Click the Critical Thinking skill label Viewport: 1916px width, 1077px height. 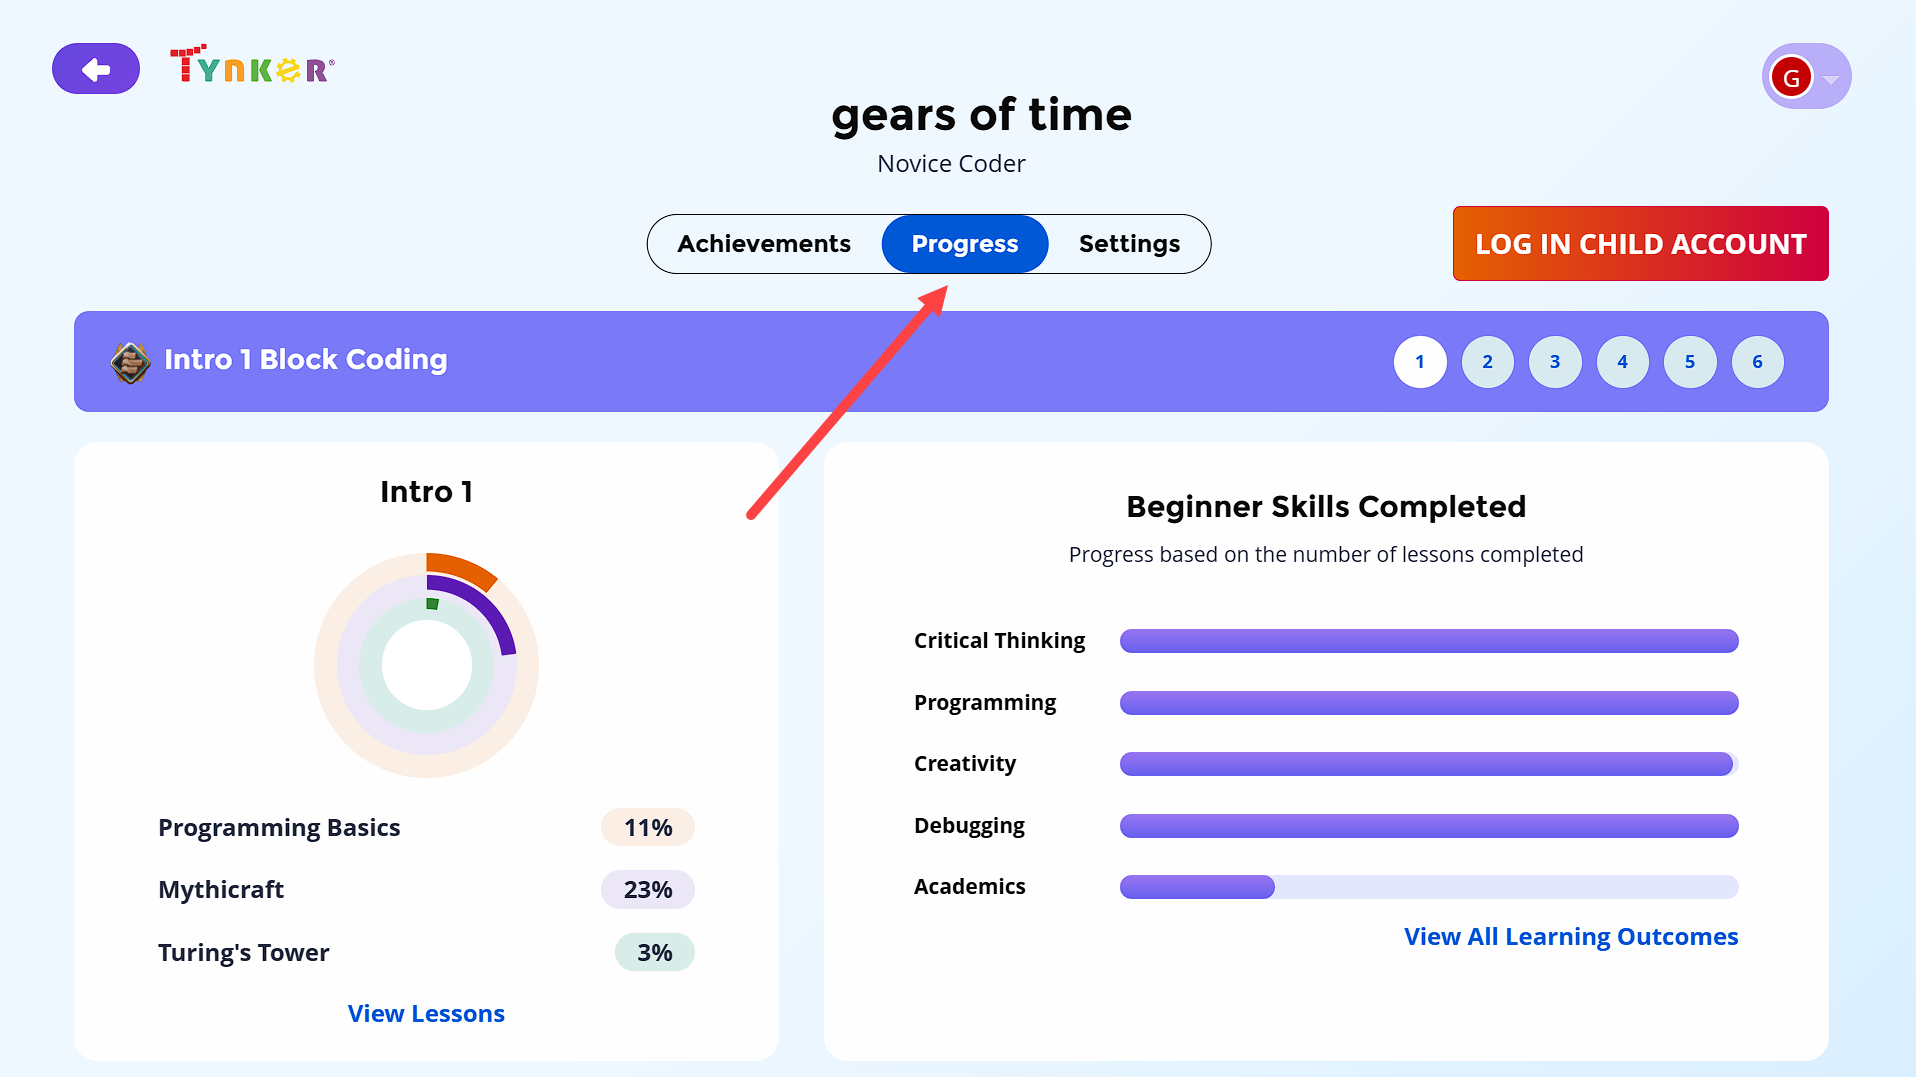[x=999, y=641]
